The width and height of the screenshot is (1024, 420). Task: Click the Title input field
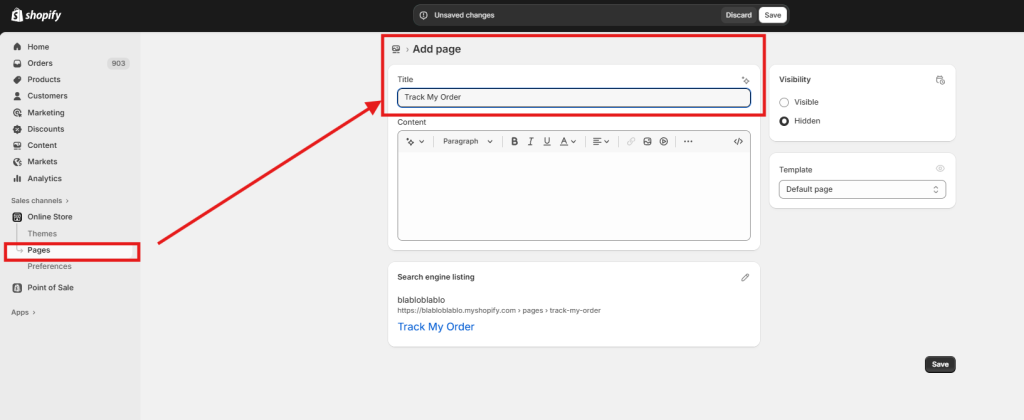click(574, 97)
